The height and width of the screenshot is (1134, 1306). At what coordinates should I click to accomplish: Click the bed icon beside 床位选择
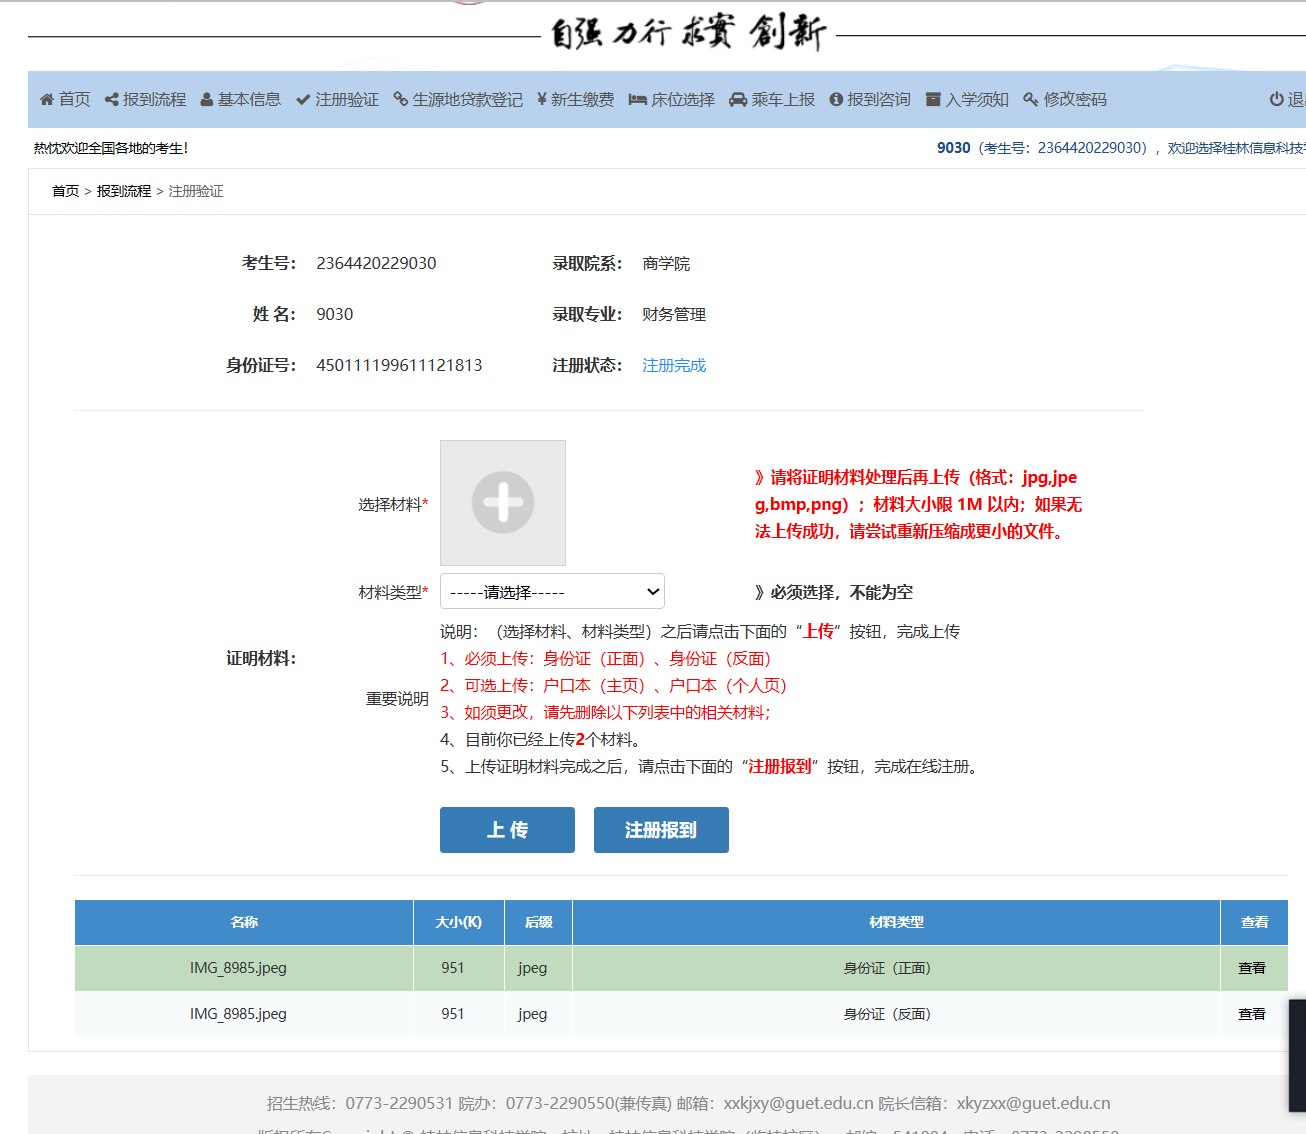pyautogui.click(x=637, y=100)
